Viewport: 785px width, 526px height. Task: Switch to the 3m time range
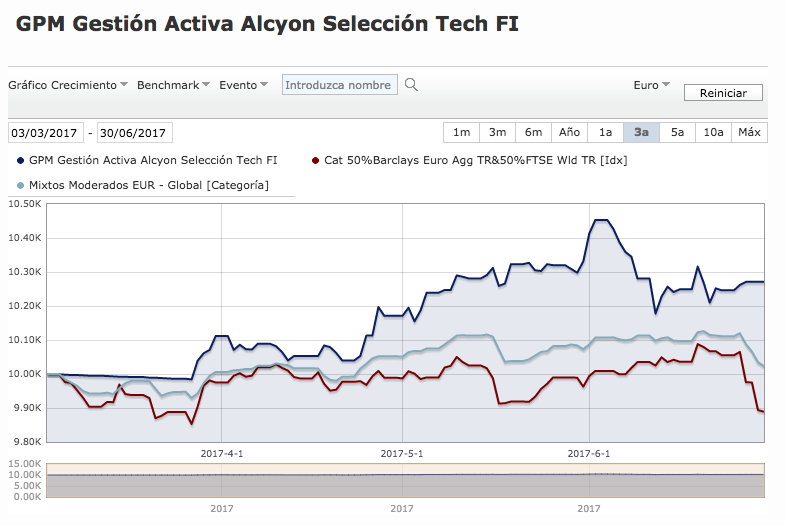[498, 133]
